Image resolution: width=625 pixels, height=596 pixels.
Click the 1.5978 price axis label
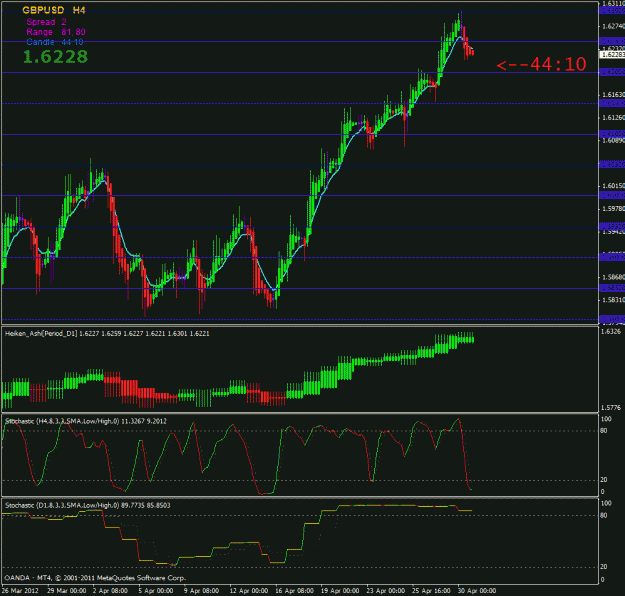[x=613, y=209]
